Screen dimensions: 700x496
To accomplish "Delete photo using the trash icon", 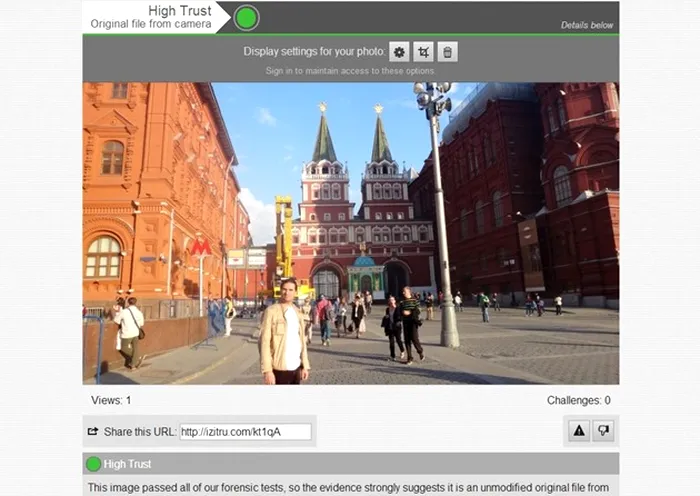I will click(448, 52).
